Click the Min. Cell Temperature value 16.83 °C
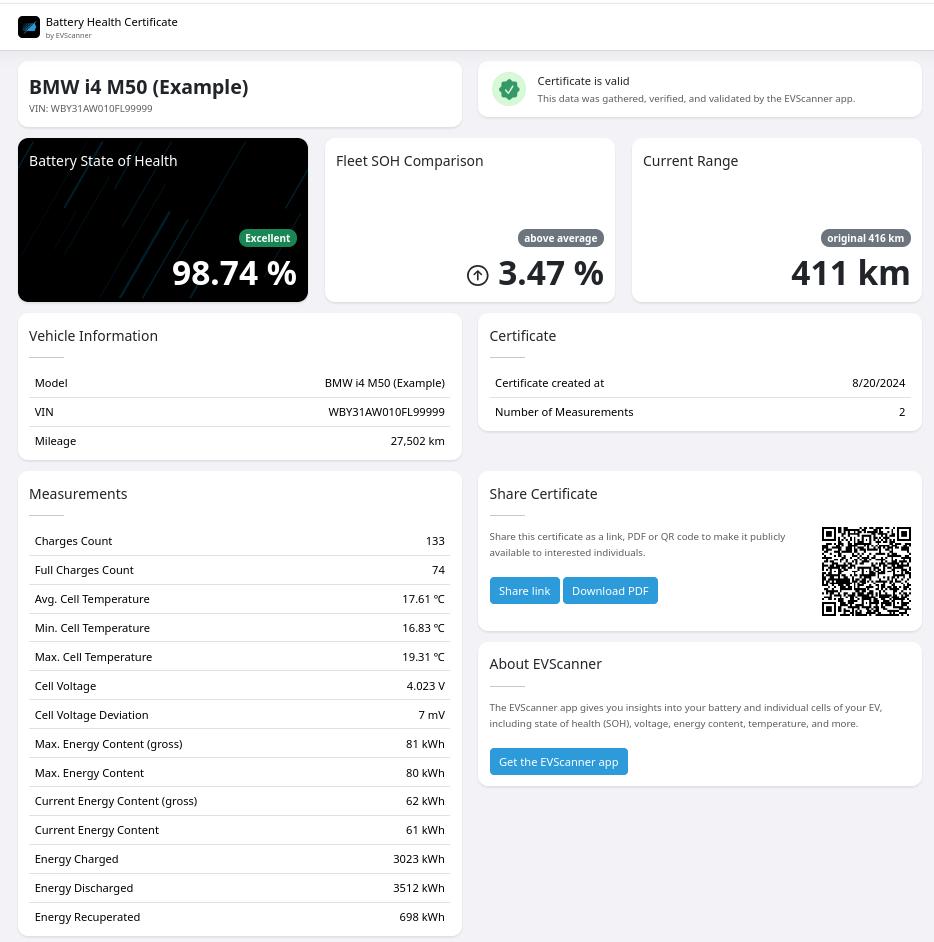934x942 pixels. tap(423, 628)
